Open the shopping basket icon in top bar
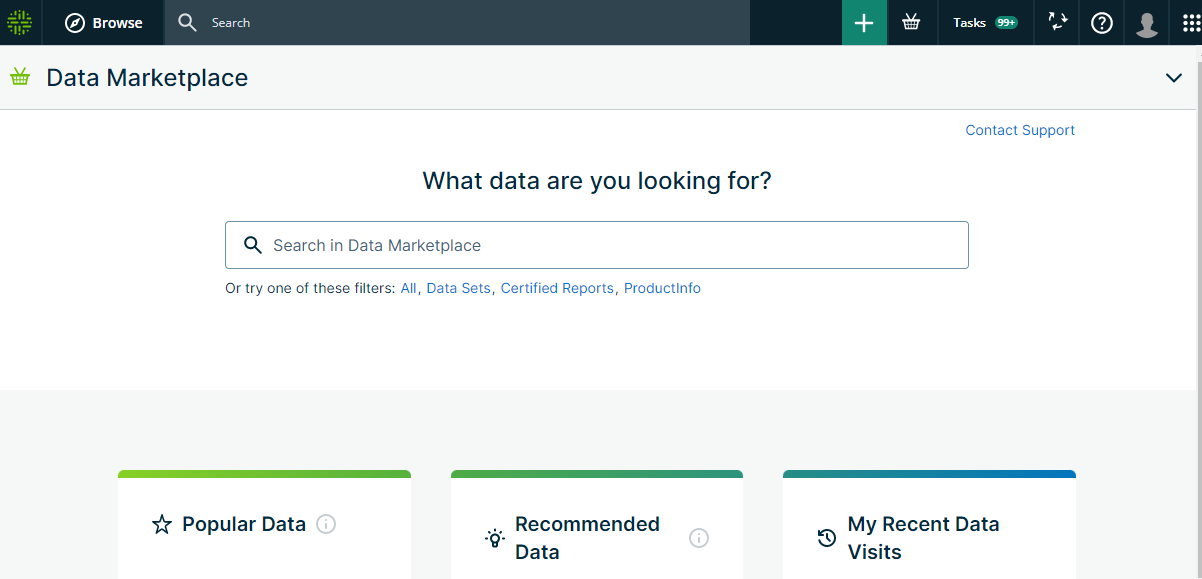The height and width of the screenshot is (579, 1202). pos(911,23)
